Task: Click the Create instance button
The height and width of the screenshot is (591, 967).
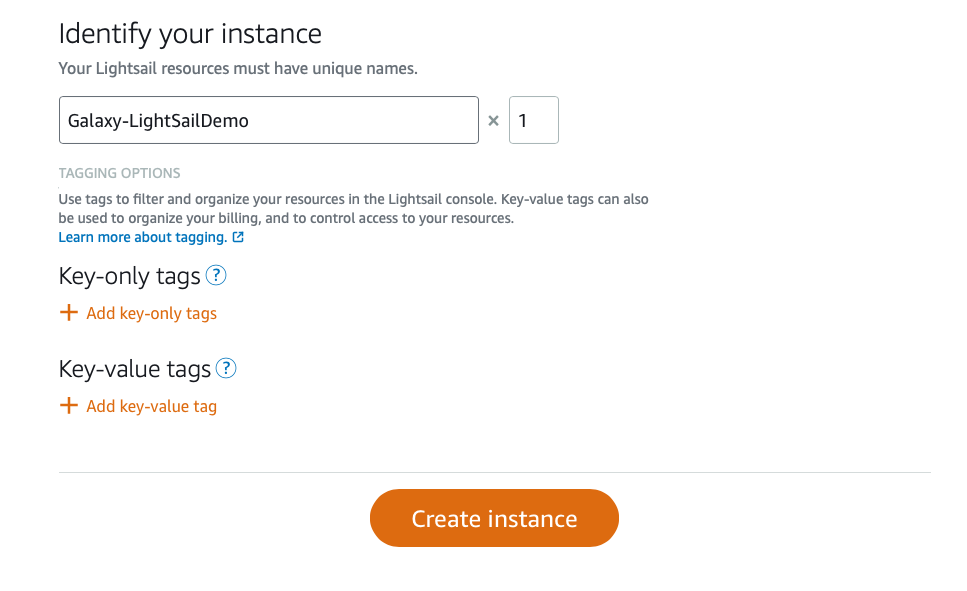Action: click(x=494, y=518)
